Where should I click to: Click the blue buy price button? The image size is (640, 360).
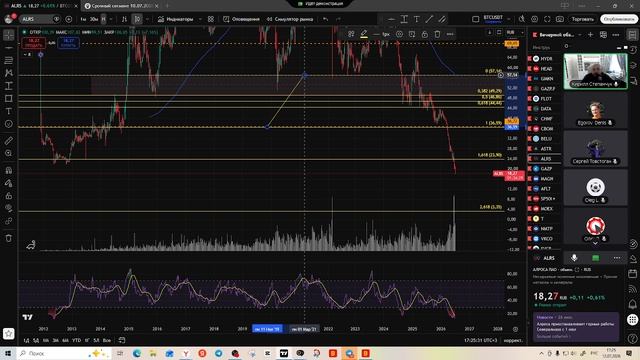68,43
